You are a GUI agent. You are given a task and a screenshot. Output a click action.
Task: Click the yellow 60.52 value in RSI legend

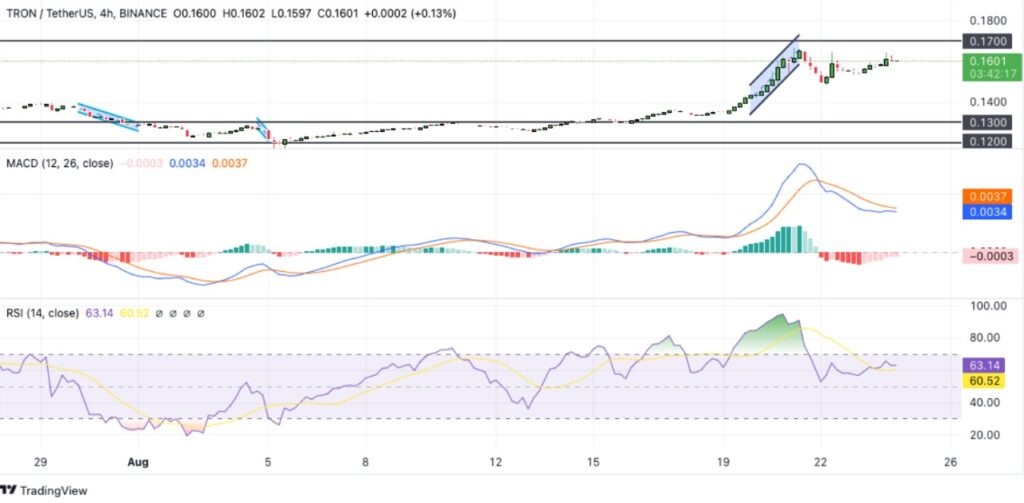[135, 314]
